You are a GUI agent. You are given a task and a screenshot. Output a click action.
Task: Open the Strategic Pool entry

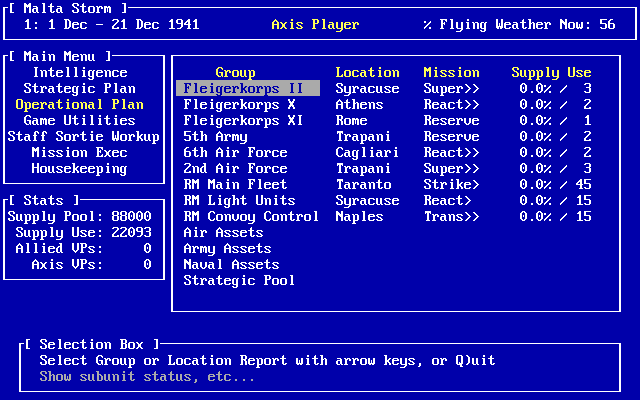click(x=239, y=280)
